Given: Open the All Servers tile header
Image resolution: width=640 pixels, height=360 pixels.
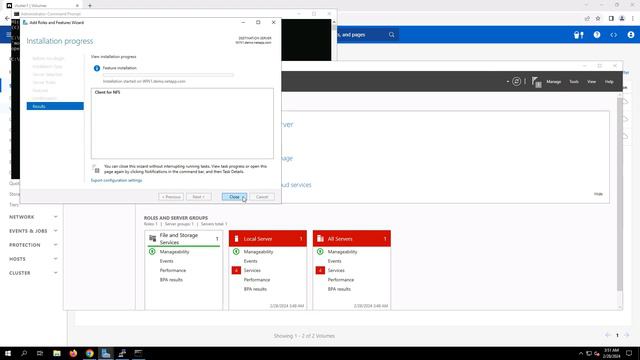Looking at the screenshot, I should 352,239.
